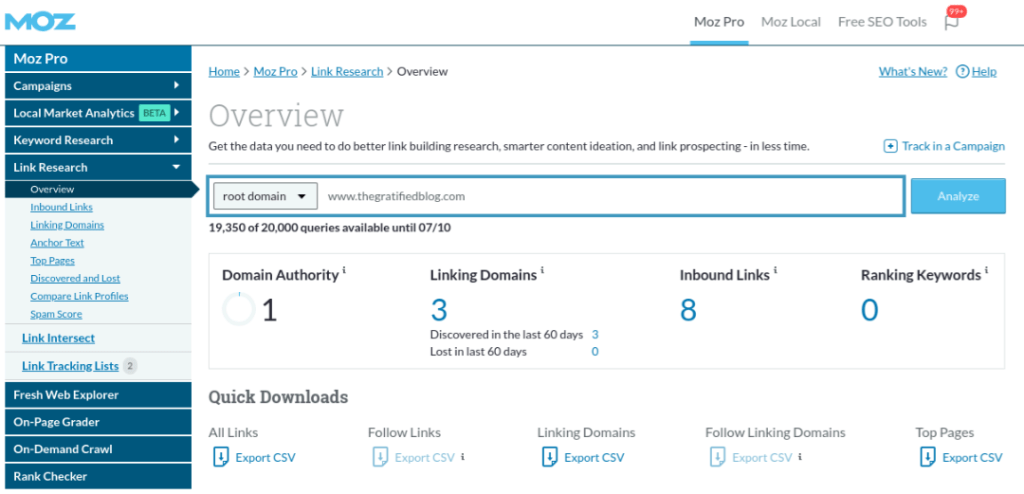Viewport: 1024px width, 494px height.
Task: Click the Domain Authority info icon
Action: 344,270
